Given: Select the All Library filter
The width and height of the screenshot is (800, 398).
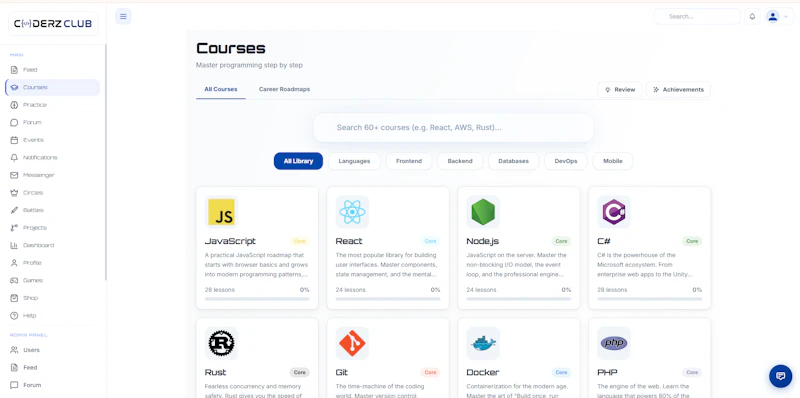Looking at the screenshot, I should point(298,161).
